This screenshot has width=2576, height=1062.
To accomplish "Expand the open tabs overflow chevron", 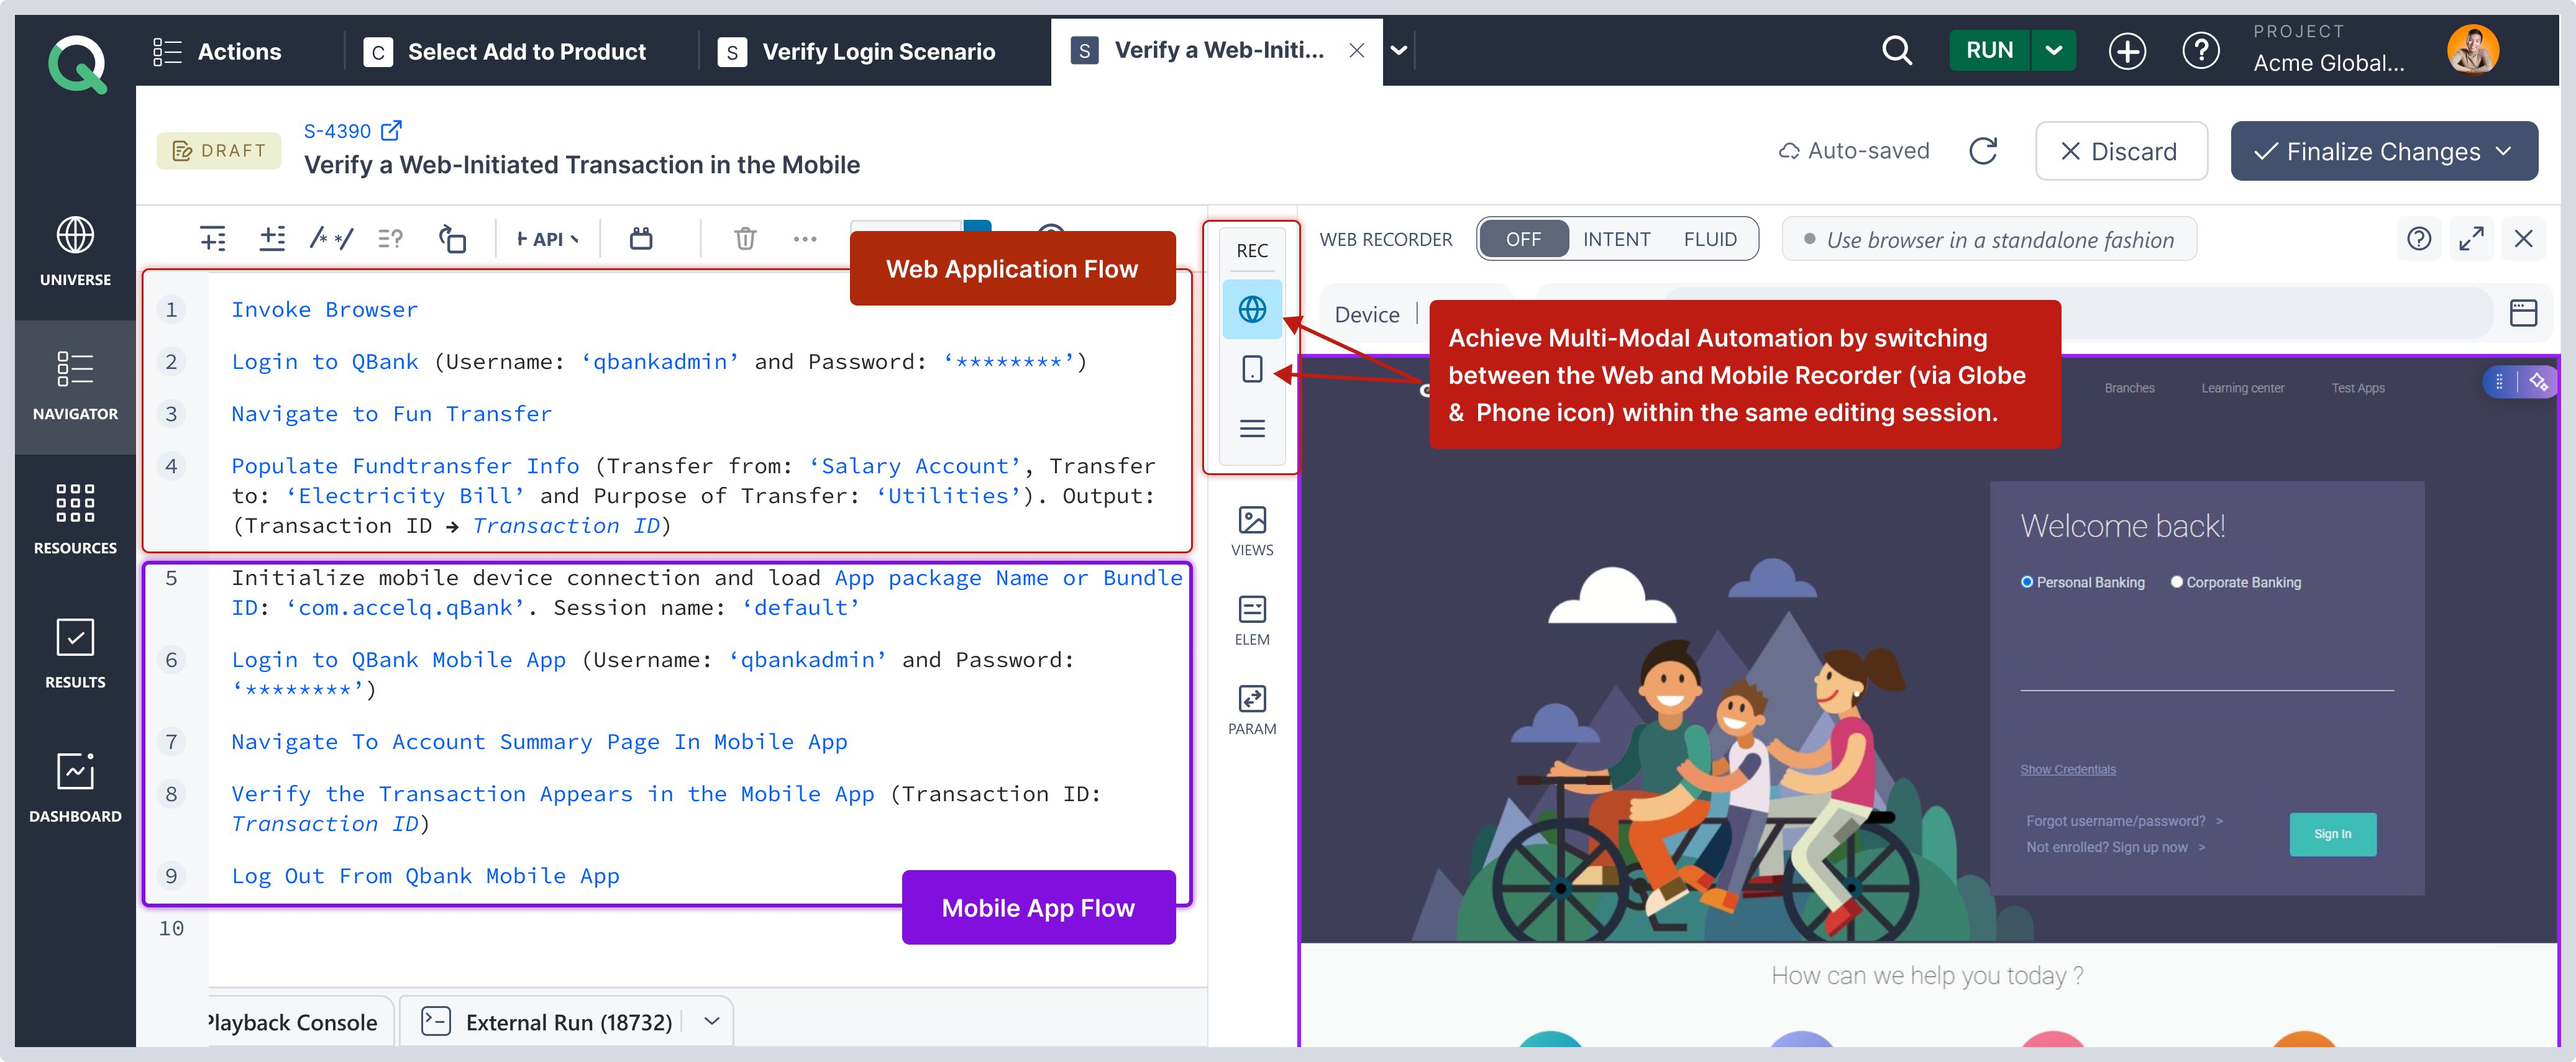I will coord(1399,50).
